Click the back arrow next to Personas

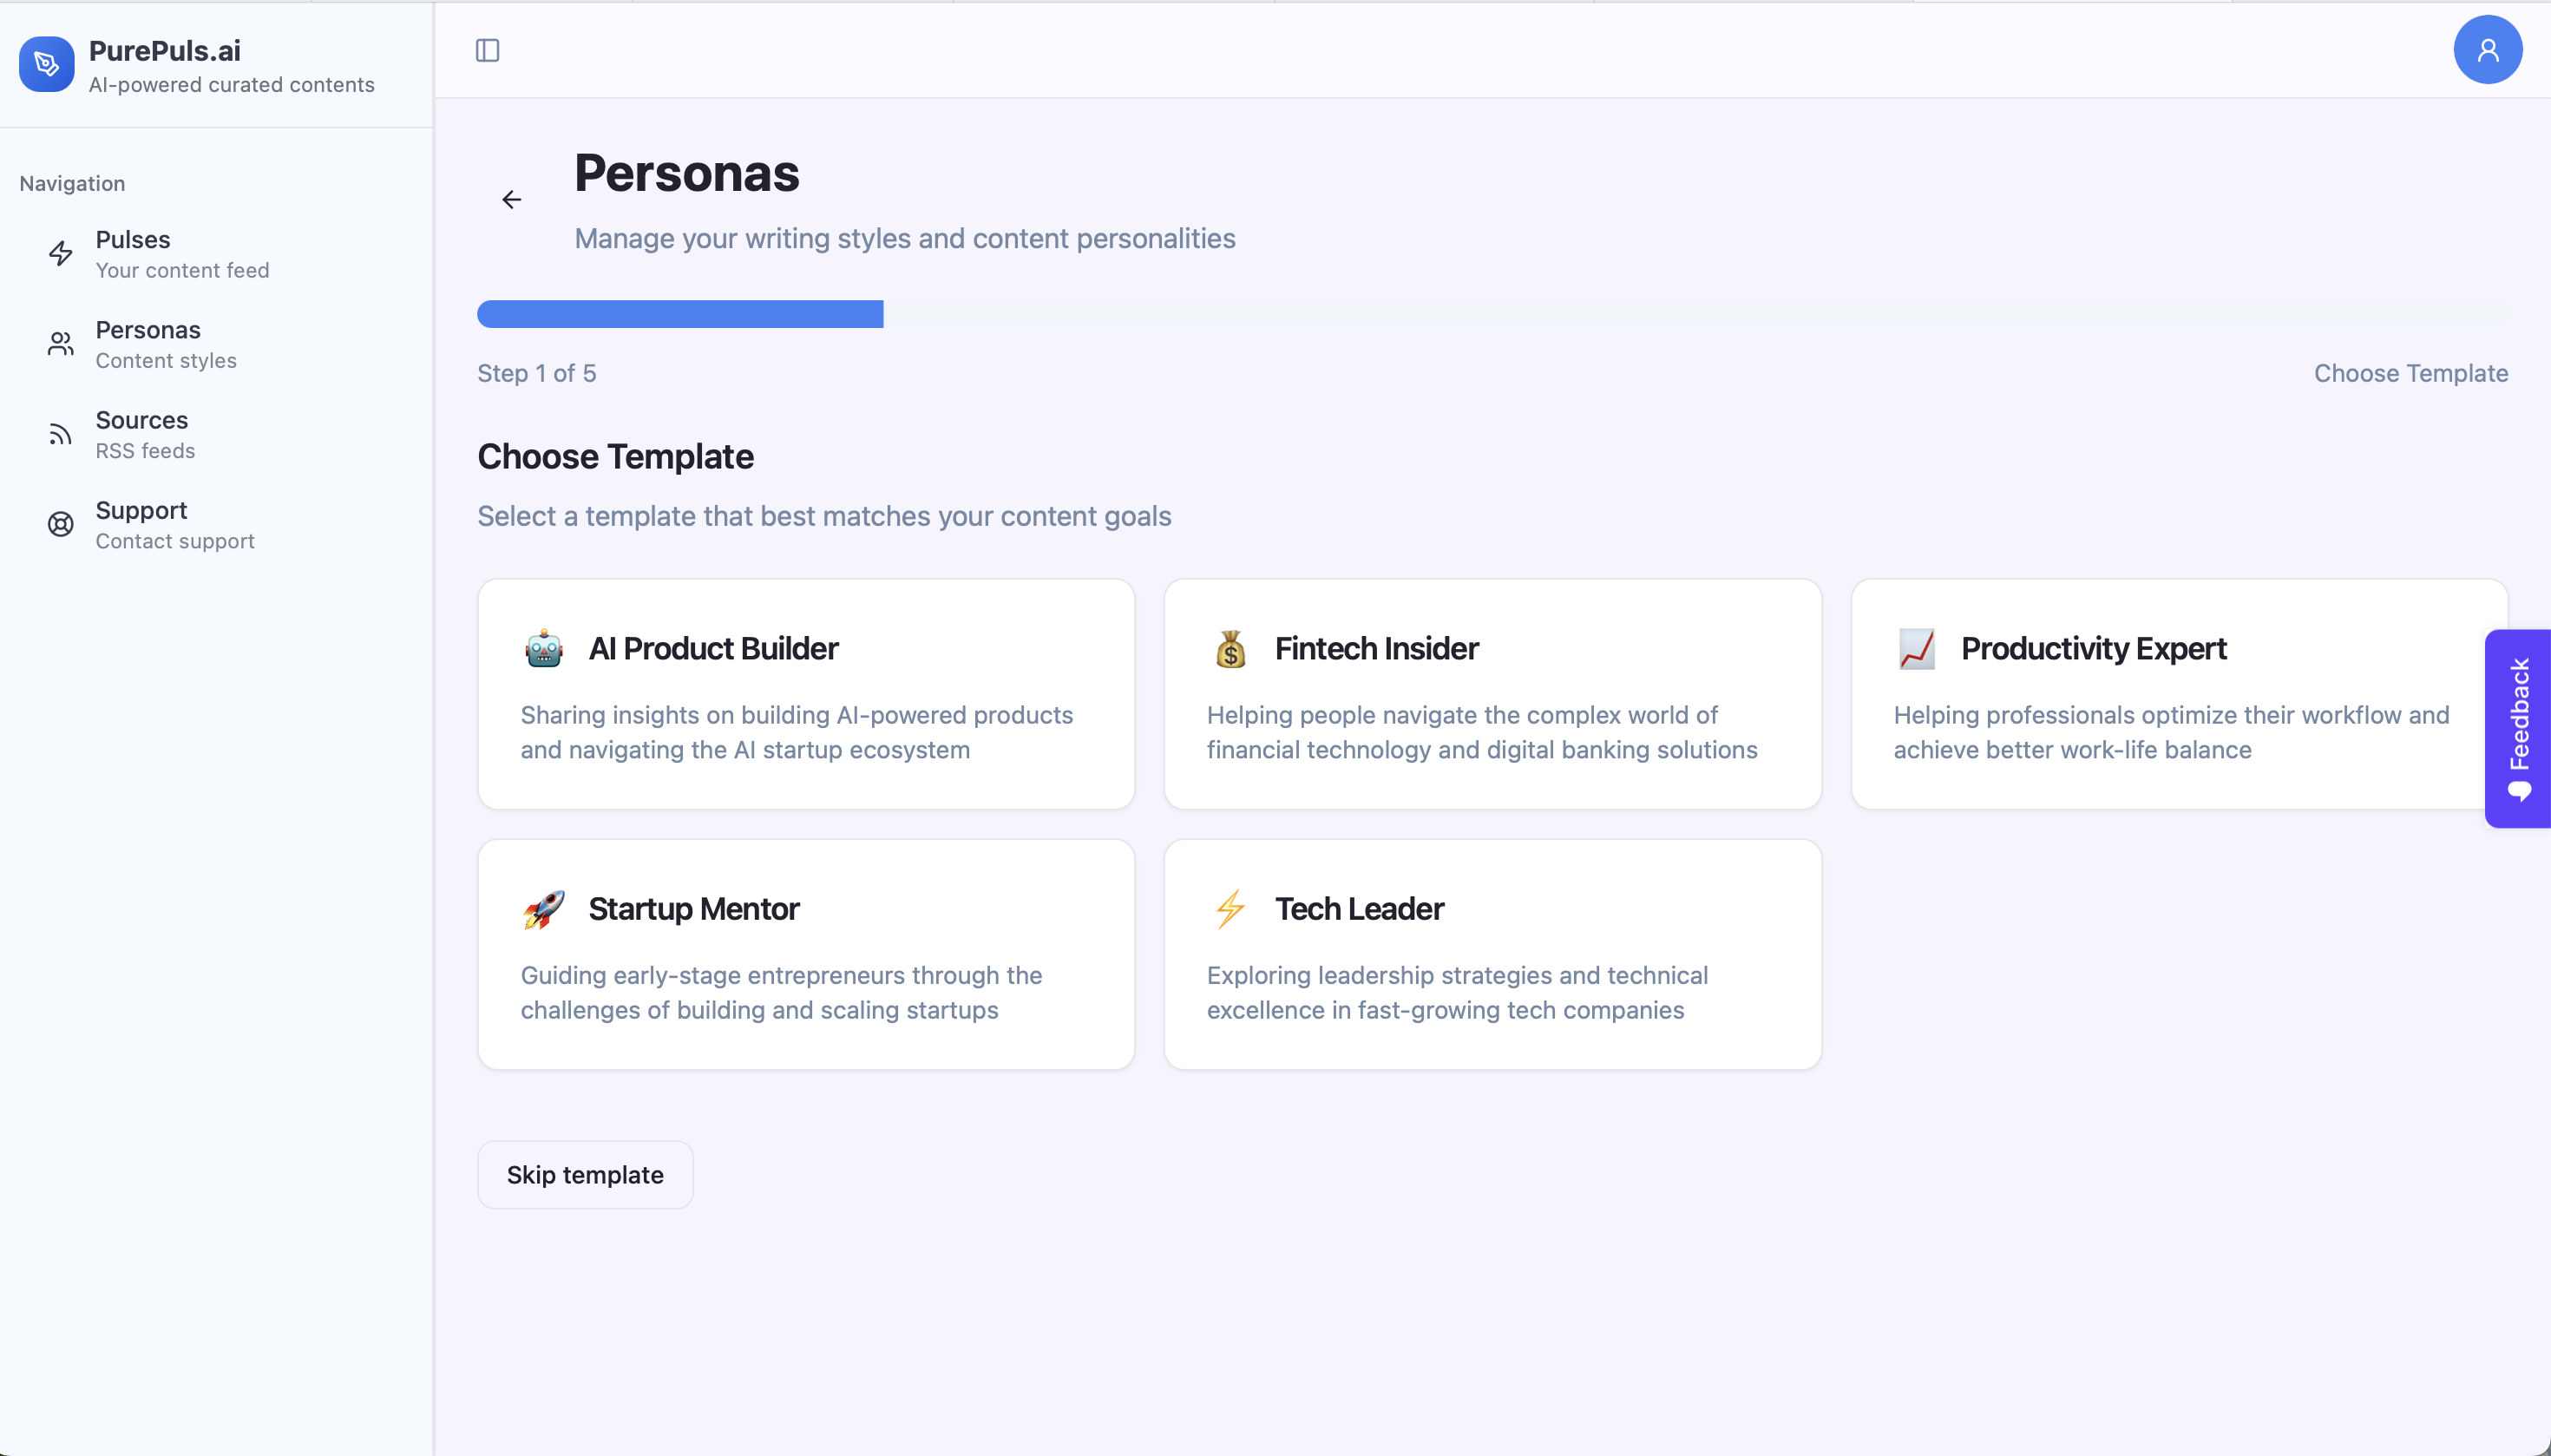512,198
